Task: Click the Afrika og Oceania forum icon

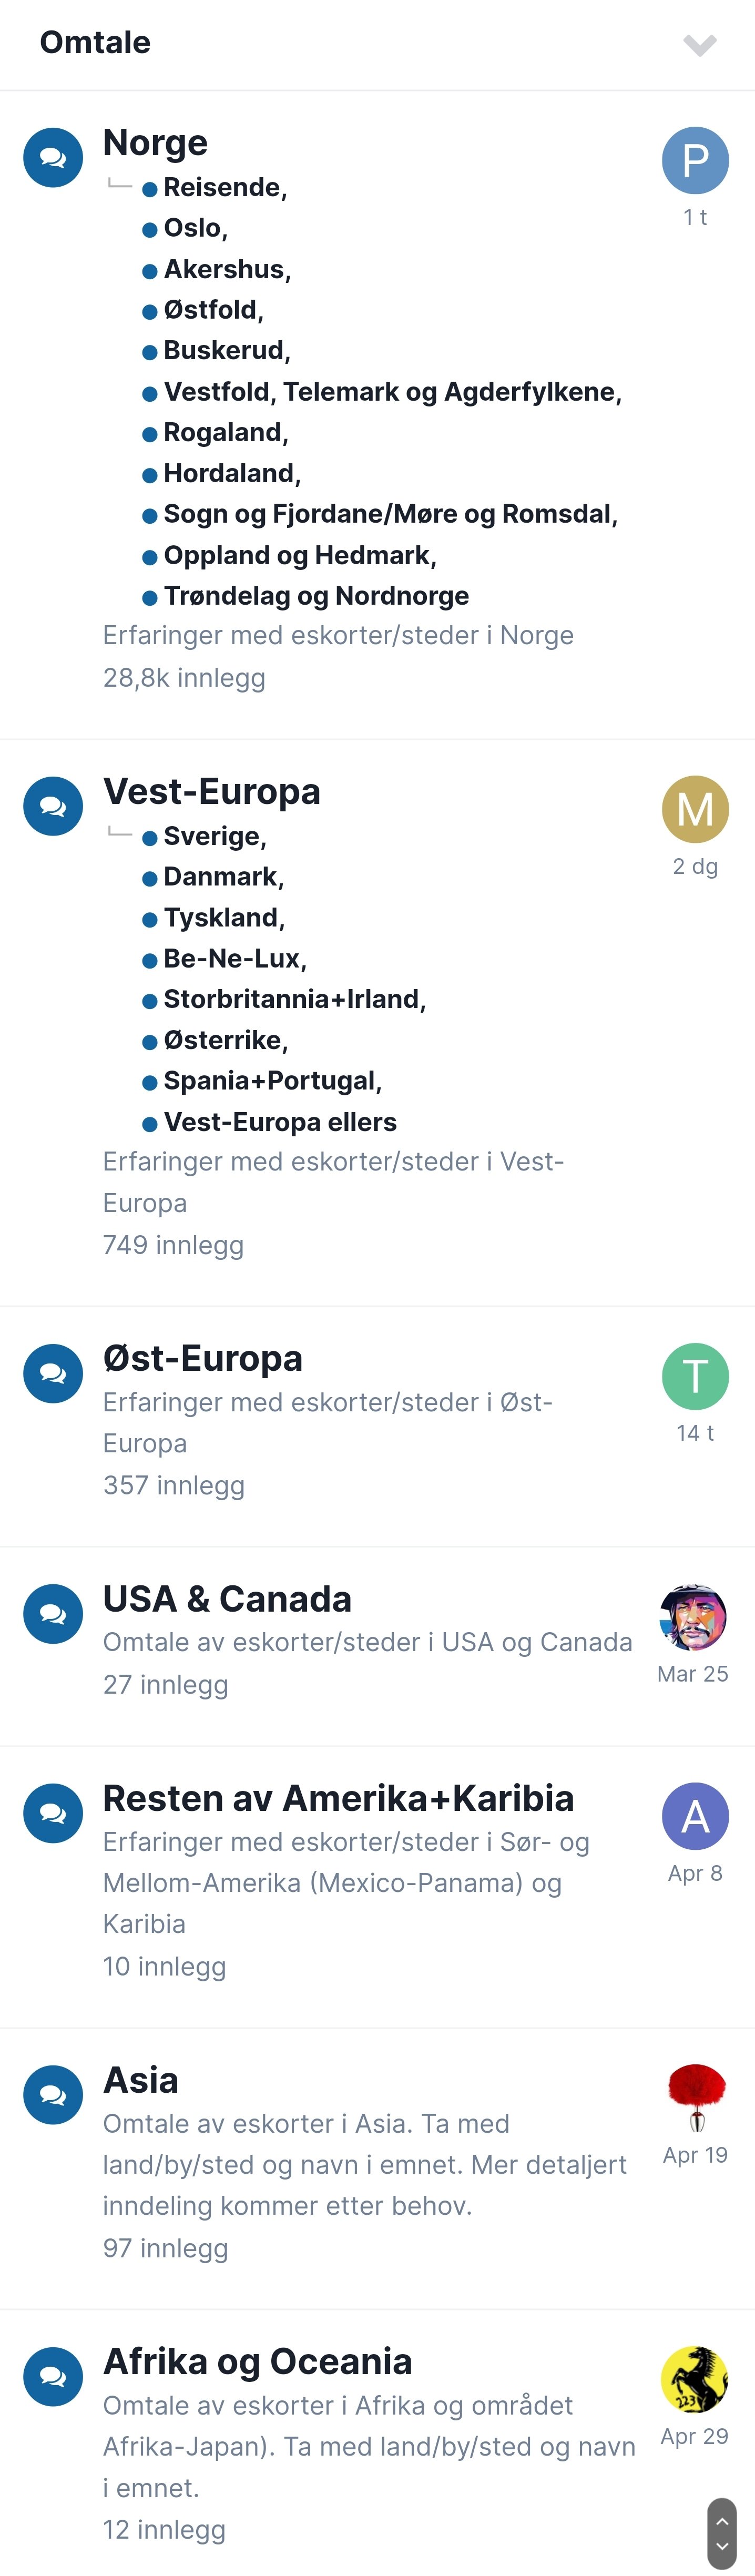Action: (x=53, y=2376)
